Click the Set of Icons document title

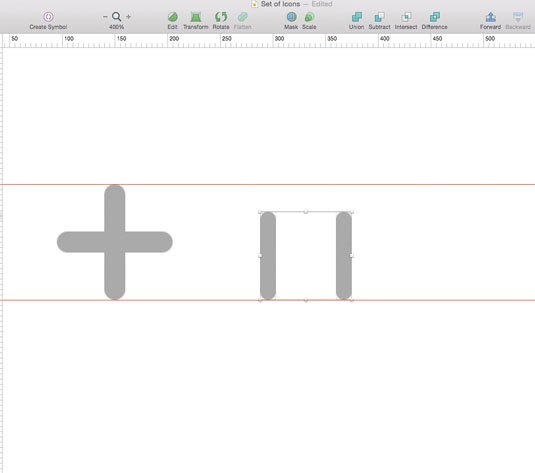point(280,4)
